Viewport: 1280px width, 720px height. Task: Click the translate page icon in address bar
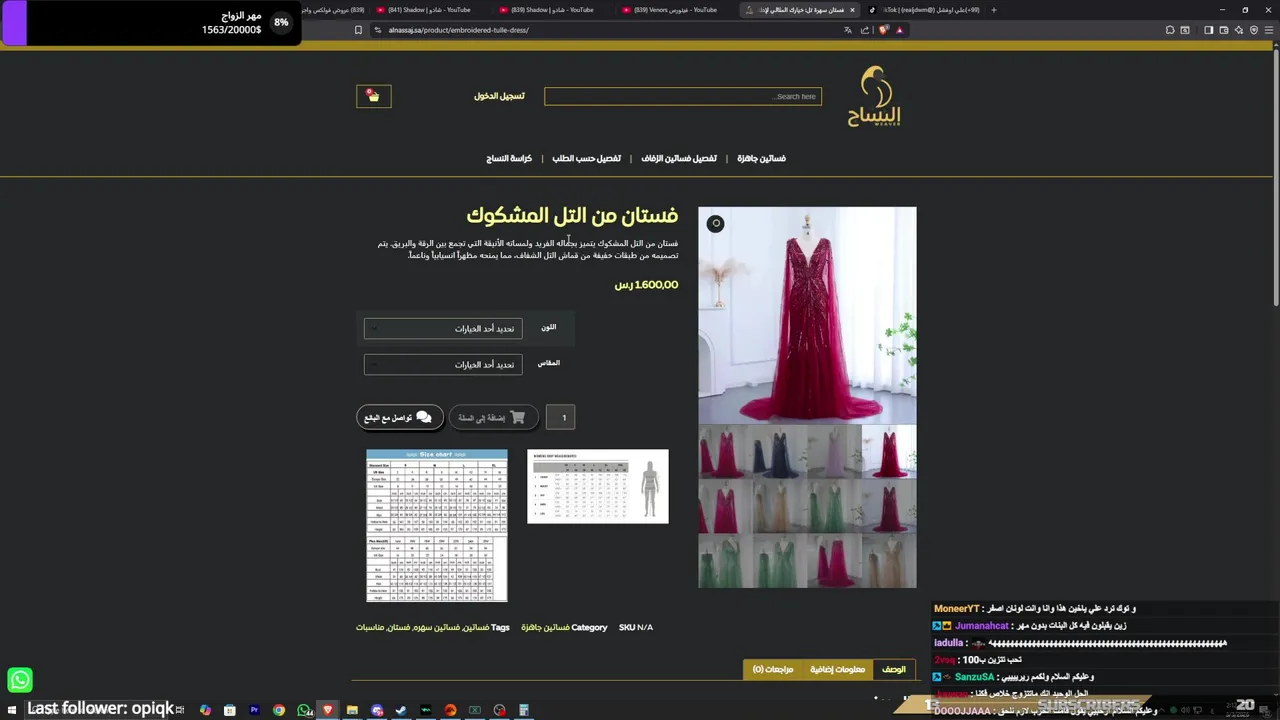click(x=848, y=30)
